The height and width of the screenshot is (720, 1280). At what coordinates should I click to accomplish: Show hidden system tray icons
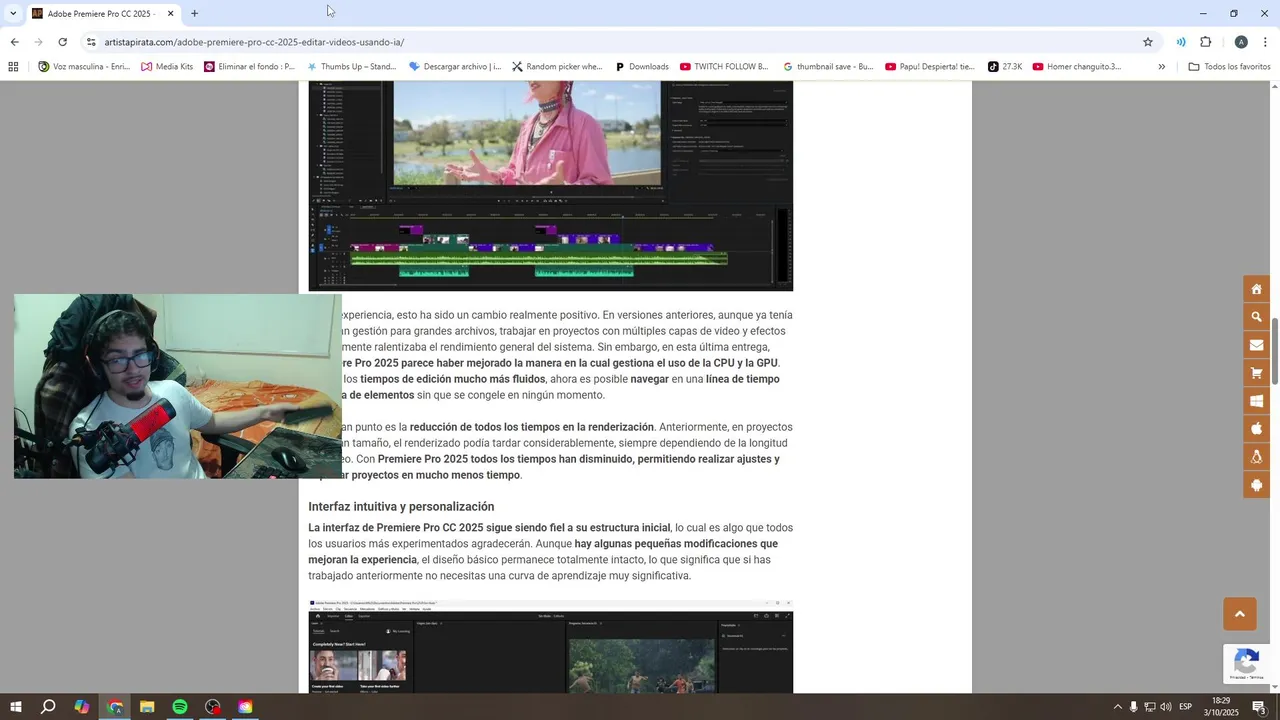[x=1117, y=707]
